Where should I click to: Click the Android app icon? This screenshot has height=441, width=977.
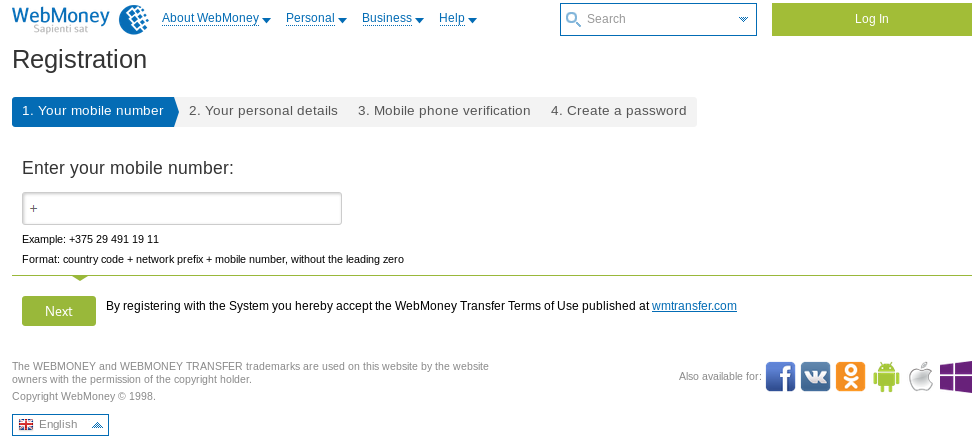click(x=886, y=376)
